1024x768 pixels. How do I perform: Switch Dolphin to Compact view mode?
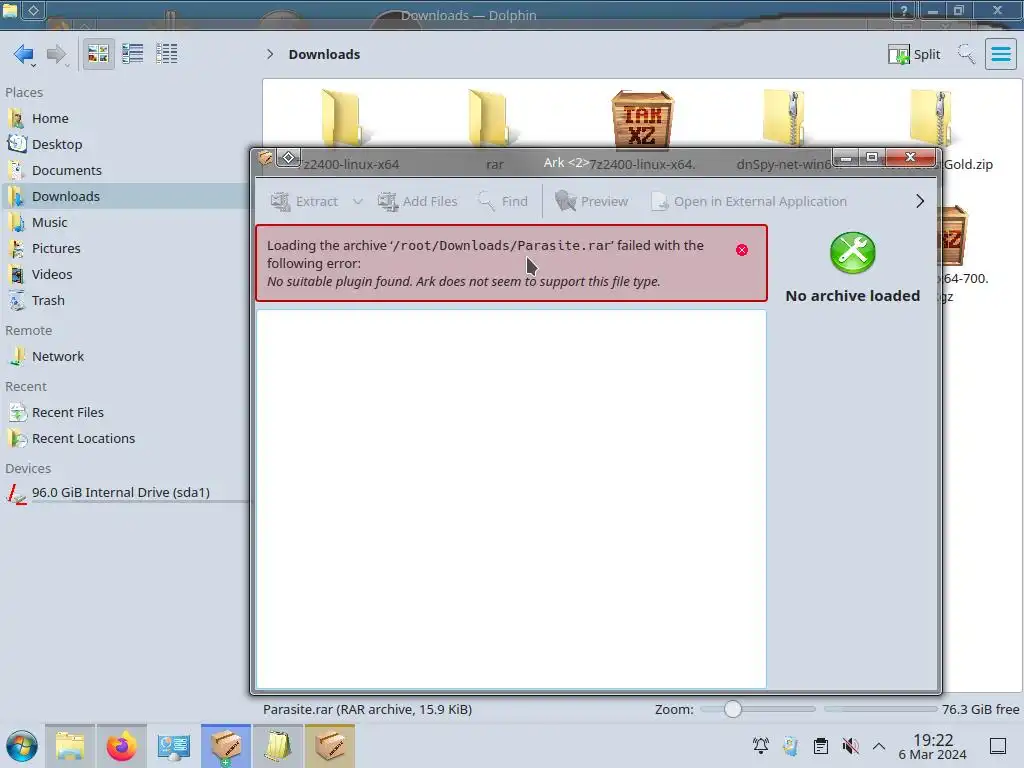(x=133, y=54)
